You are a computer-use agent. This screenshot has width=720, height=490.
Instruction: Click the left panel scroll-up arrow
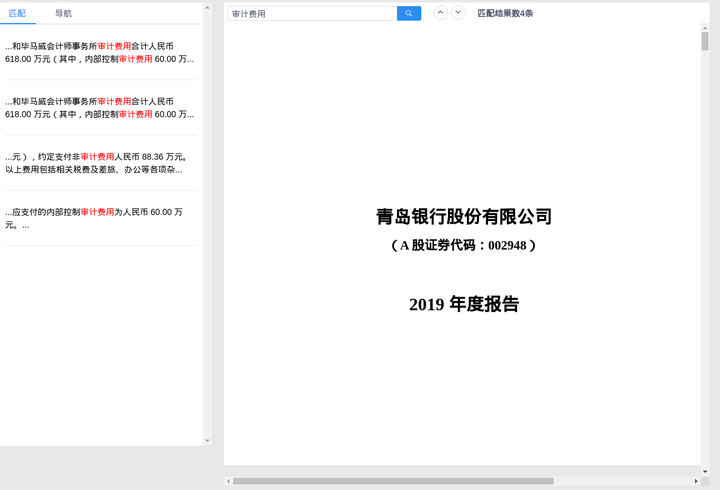pos(207,7)
